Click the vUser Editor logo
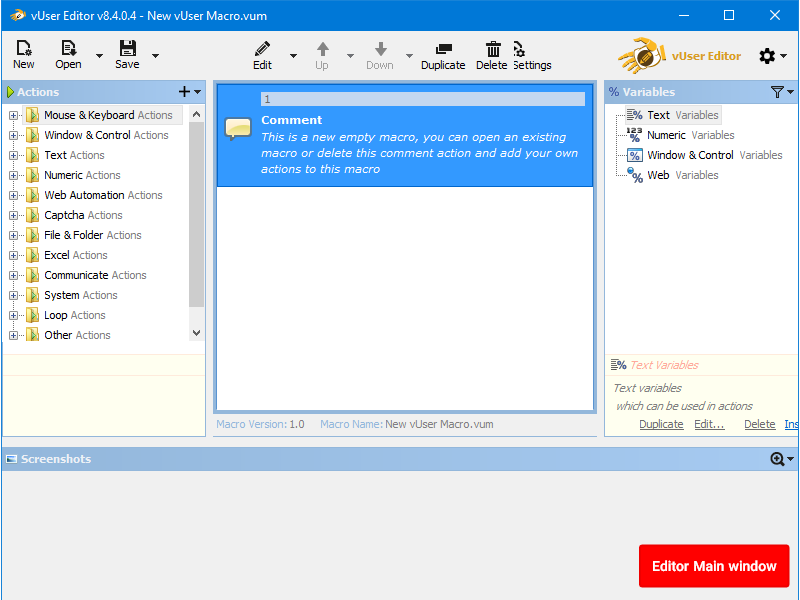This screenshot has height=600, width=800. (x=642, y=55)
